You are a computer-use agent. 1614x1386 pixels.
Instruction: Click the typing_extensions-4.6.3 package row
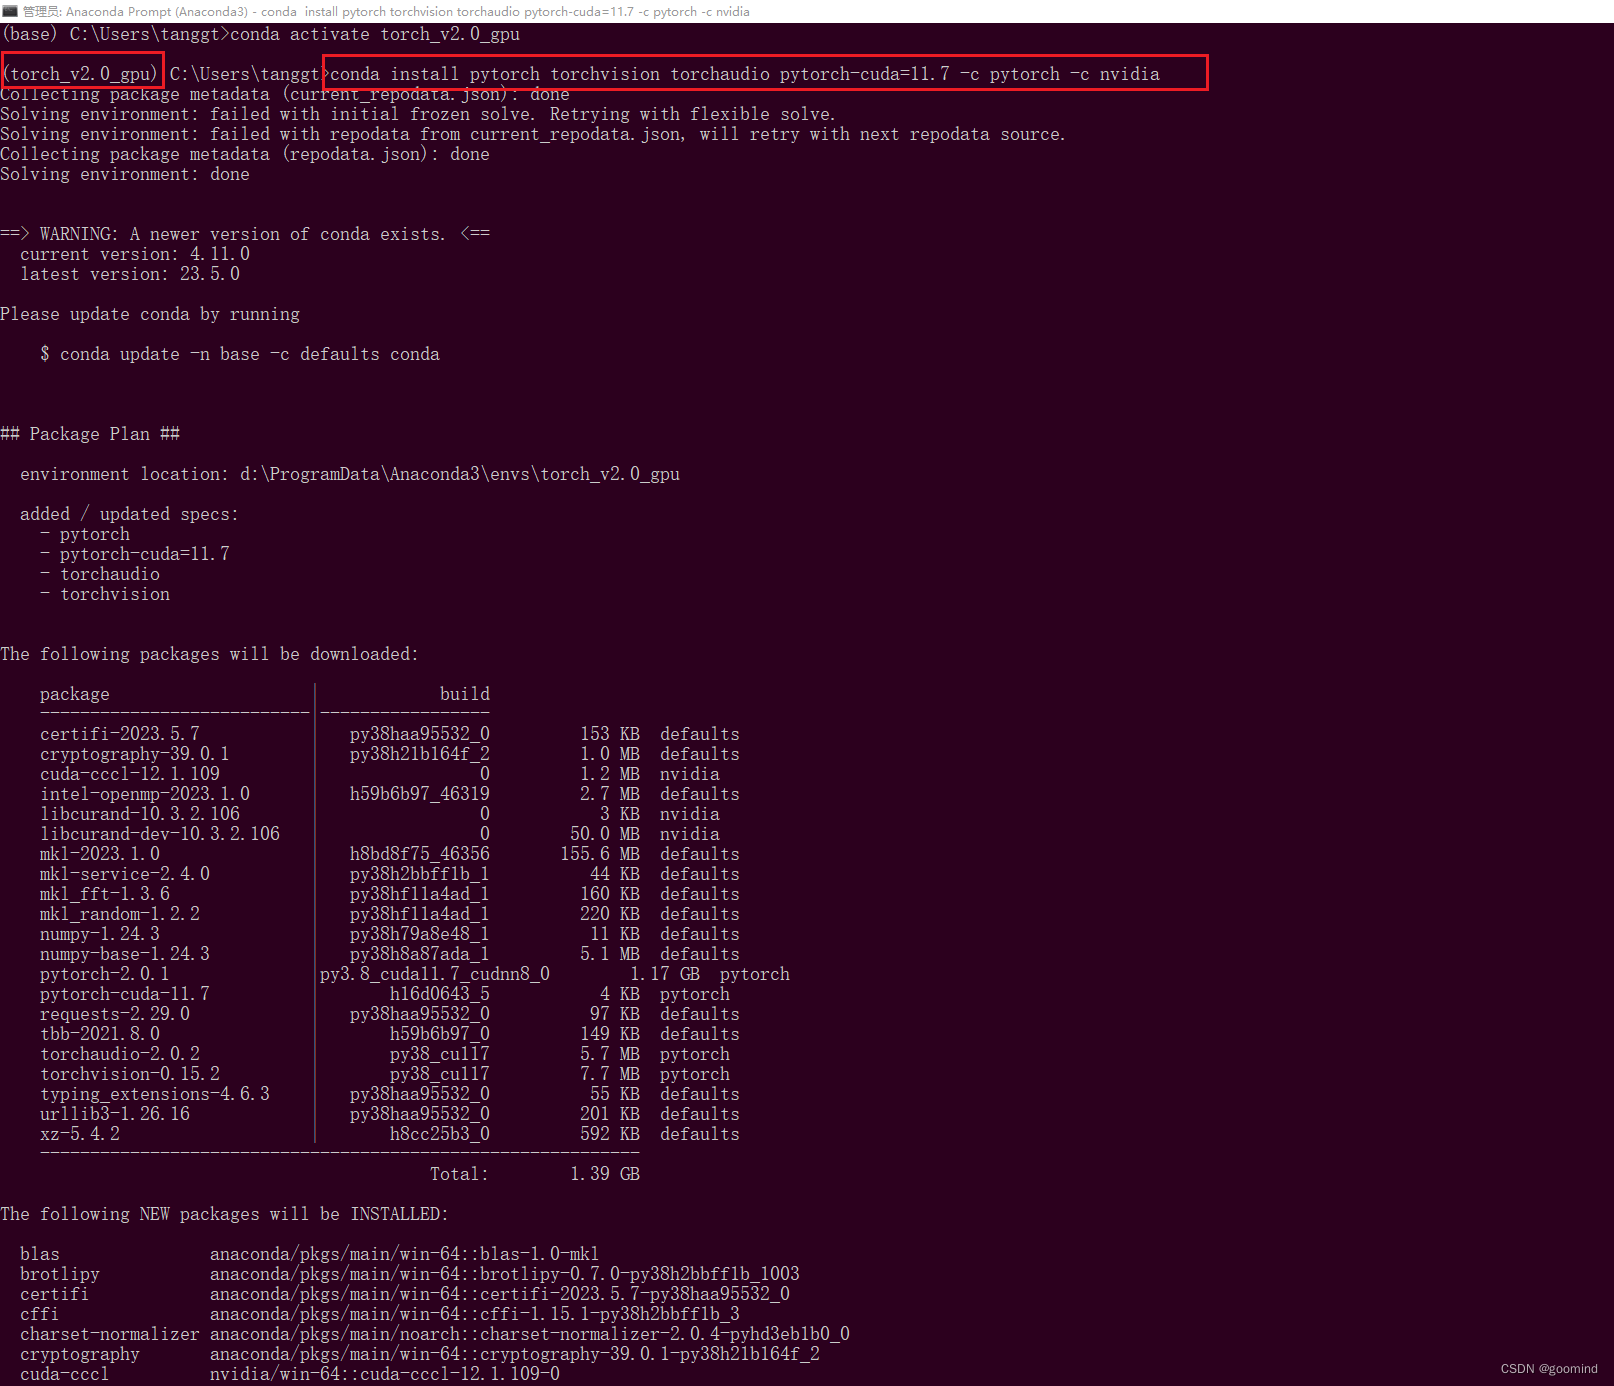click(x=390, y=1094)
